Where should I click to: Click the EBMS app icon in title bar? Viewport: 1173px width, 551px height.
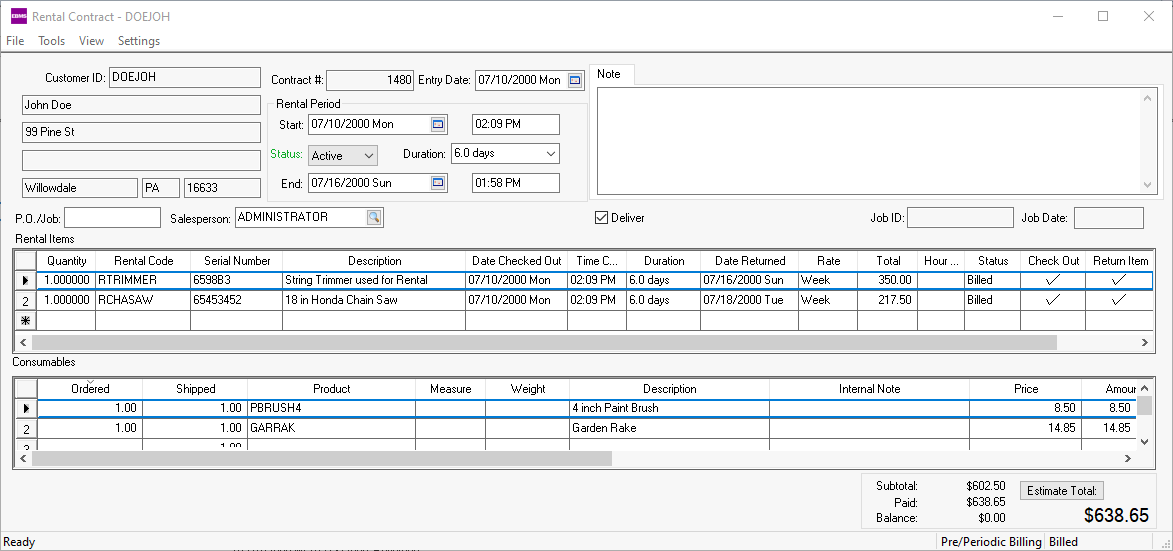[18, 16]
